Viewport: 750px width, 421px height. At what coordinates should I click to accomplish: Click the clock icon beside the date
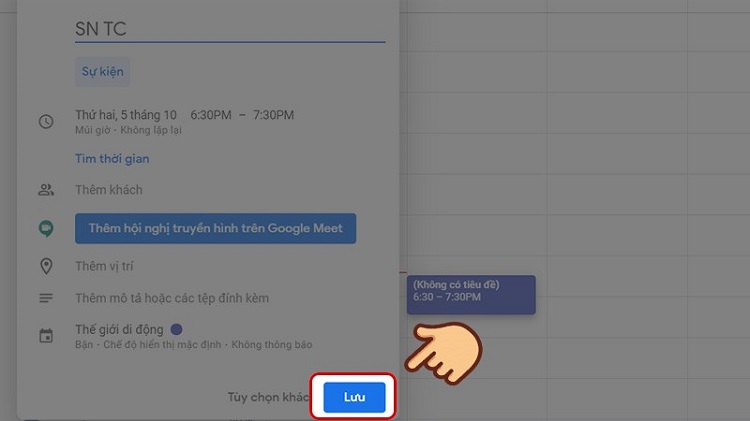(46, 122)
